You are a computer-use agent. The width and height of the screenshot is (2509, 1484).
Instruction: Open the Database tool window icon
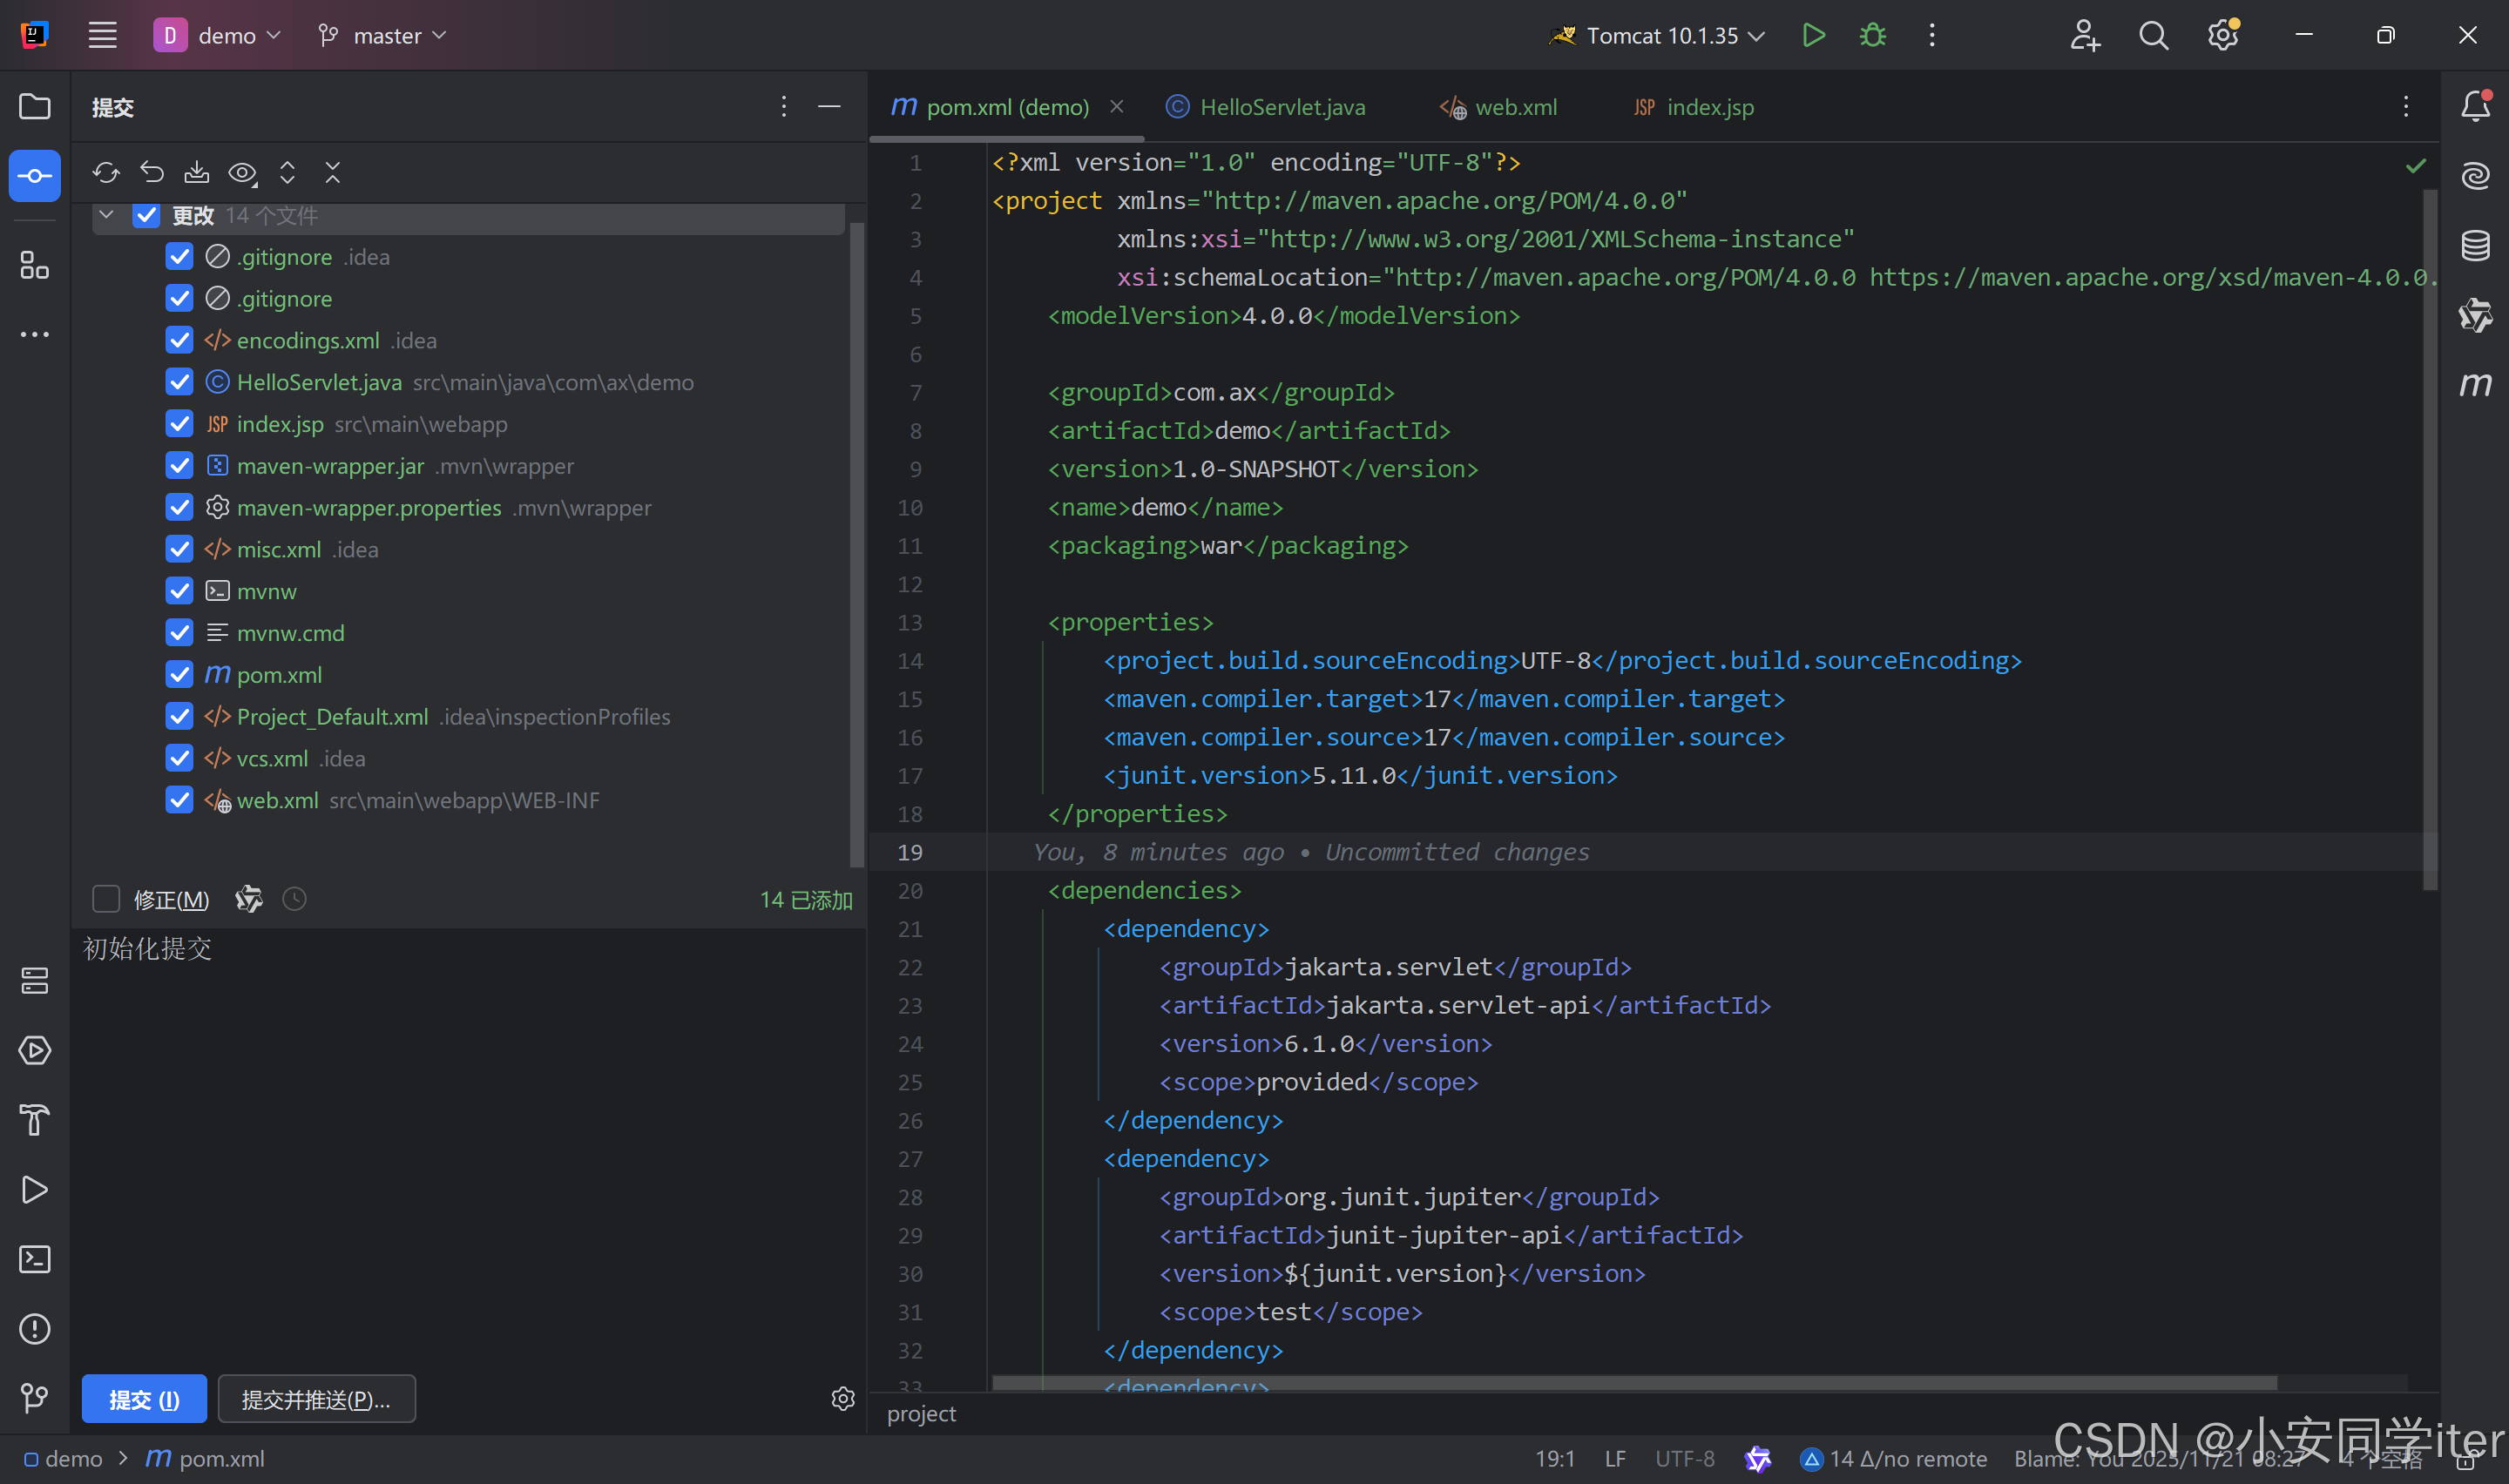2475,245
